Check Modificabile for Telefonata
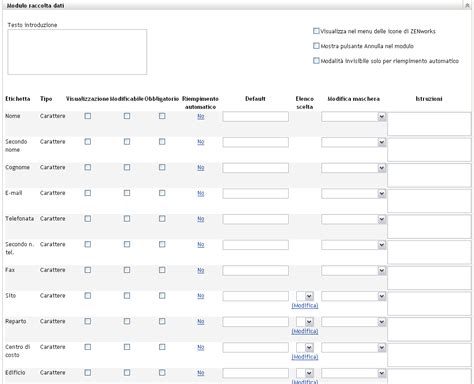The height and width of the screenshot is (384, 474). point(127,219)
